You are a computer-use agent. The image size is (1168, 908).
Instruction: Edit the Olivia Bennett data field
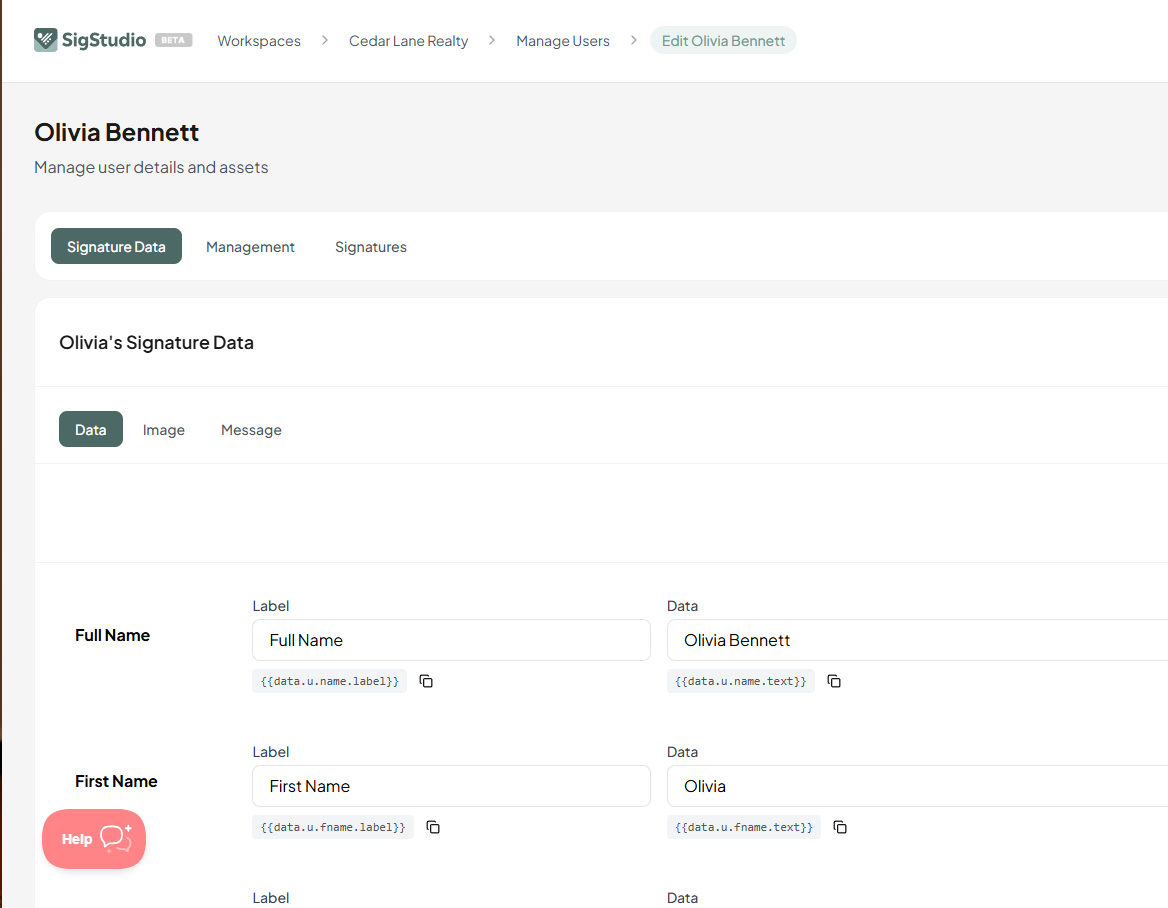pos(918,640)
